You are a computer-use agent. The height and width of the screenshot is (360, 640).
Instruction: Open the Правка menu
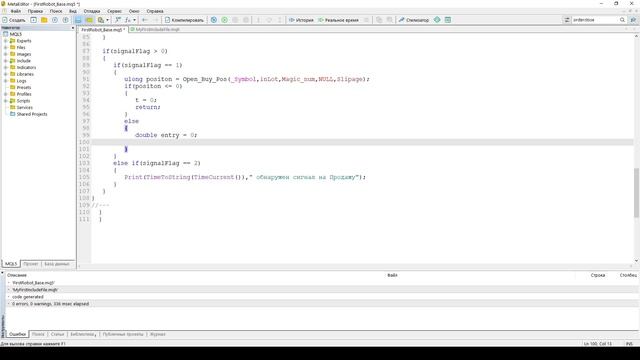(x=36, y=11)
